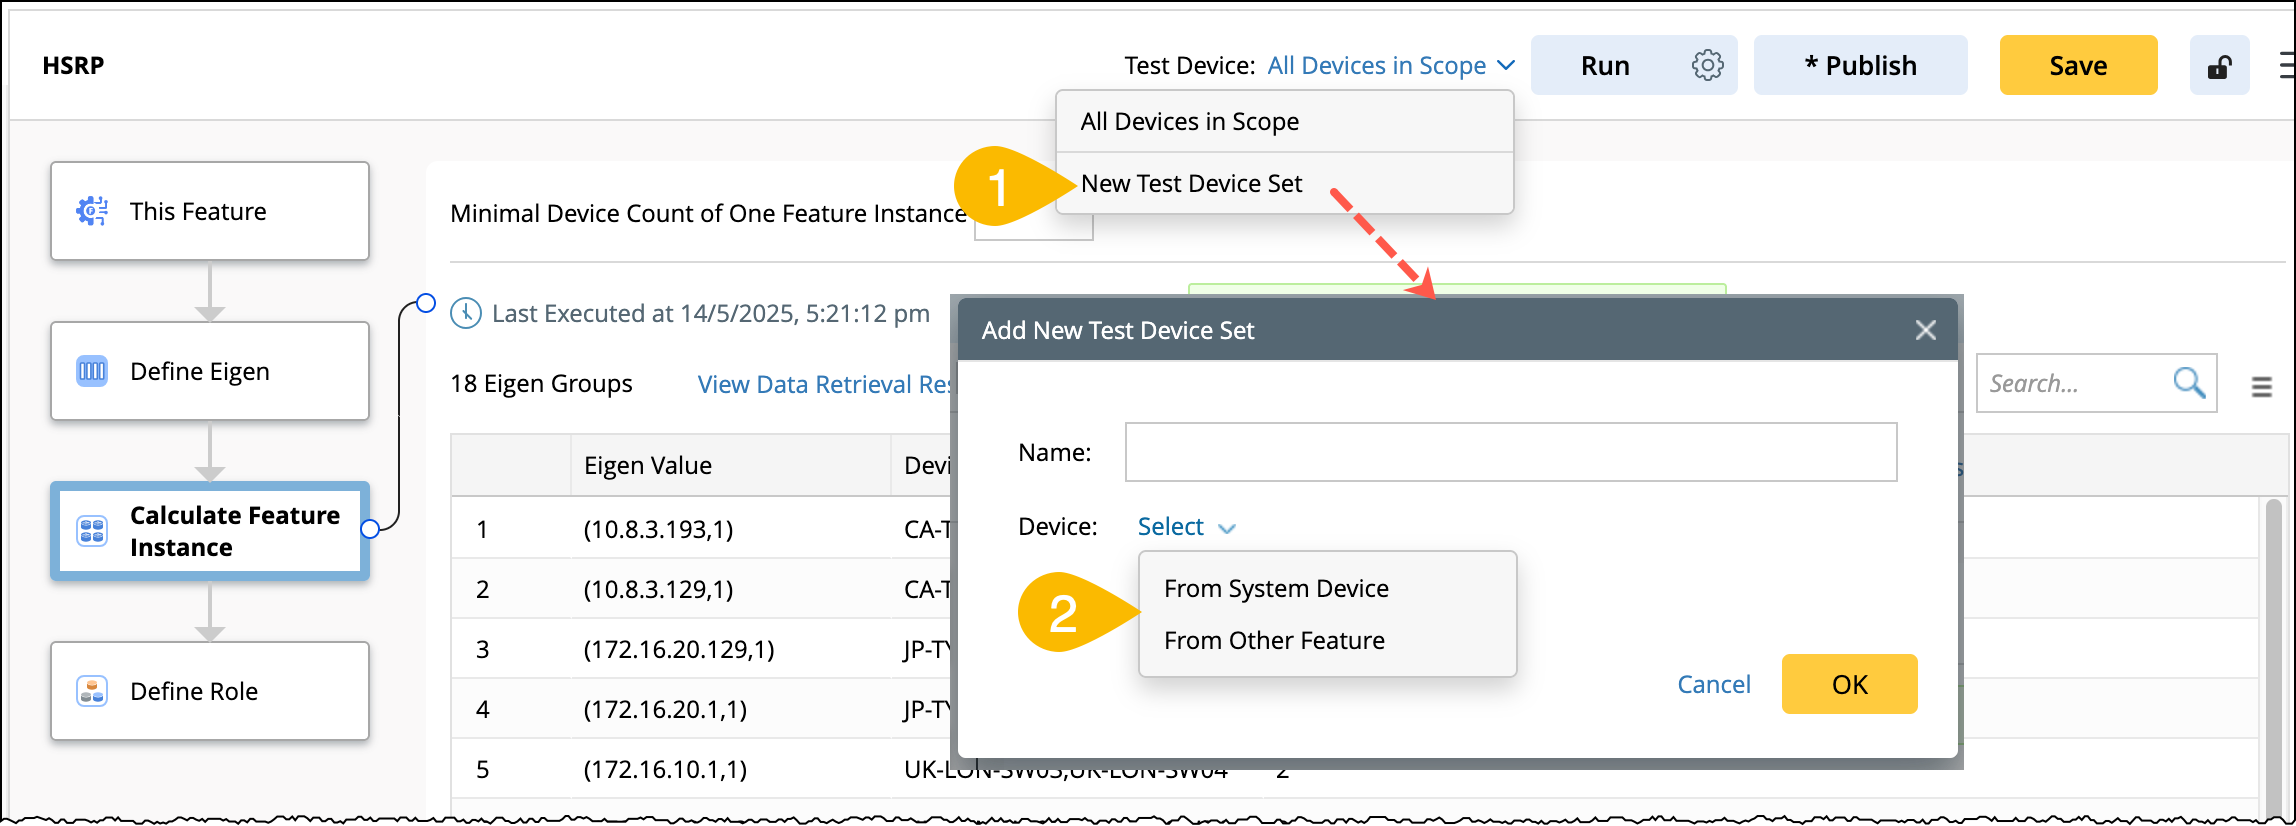Pick From System Device menu entry
This screenshot has height=826, width=2296.
(1276, 589)
